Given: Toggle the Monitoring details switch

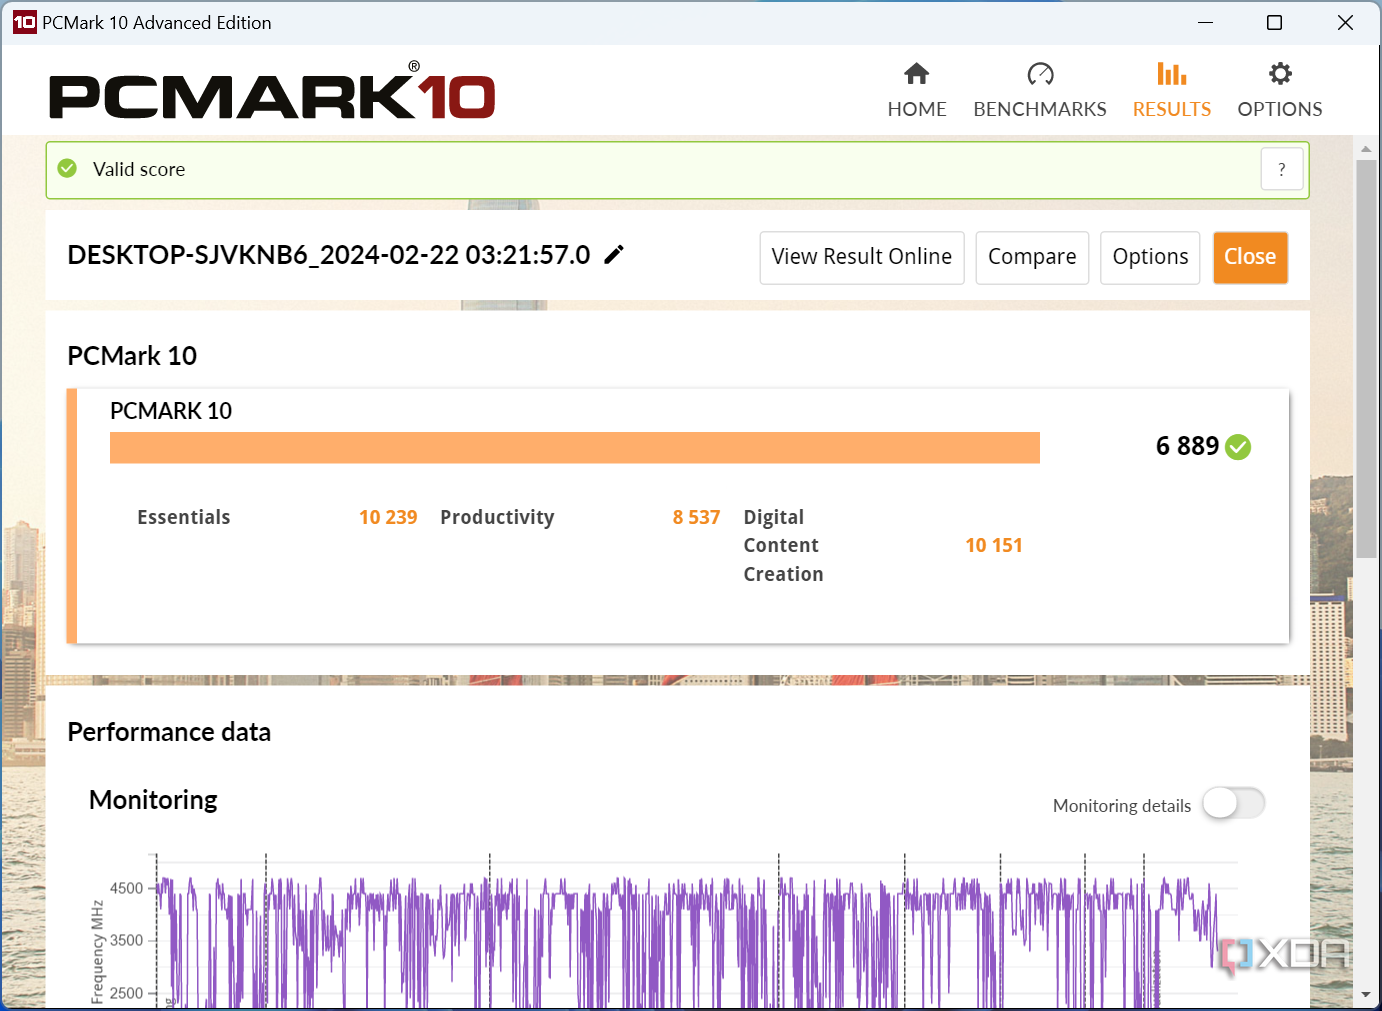Looking at the screenshot, I should tap(1234, 803).
